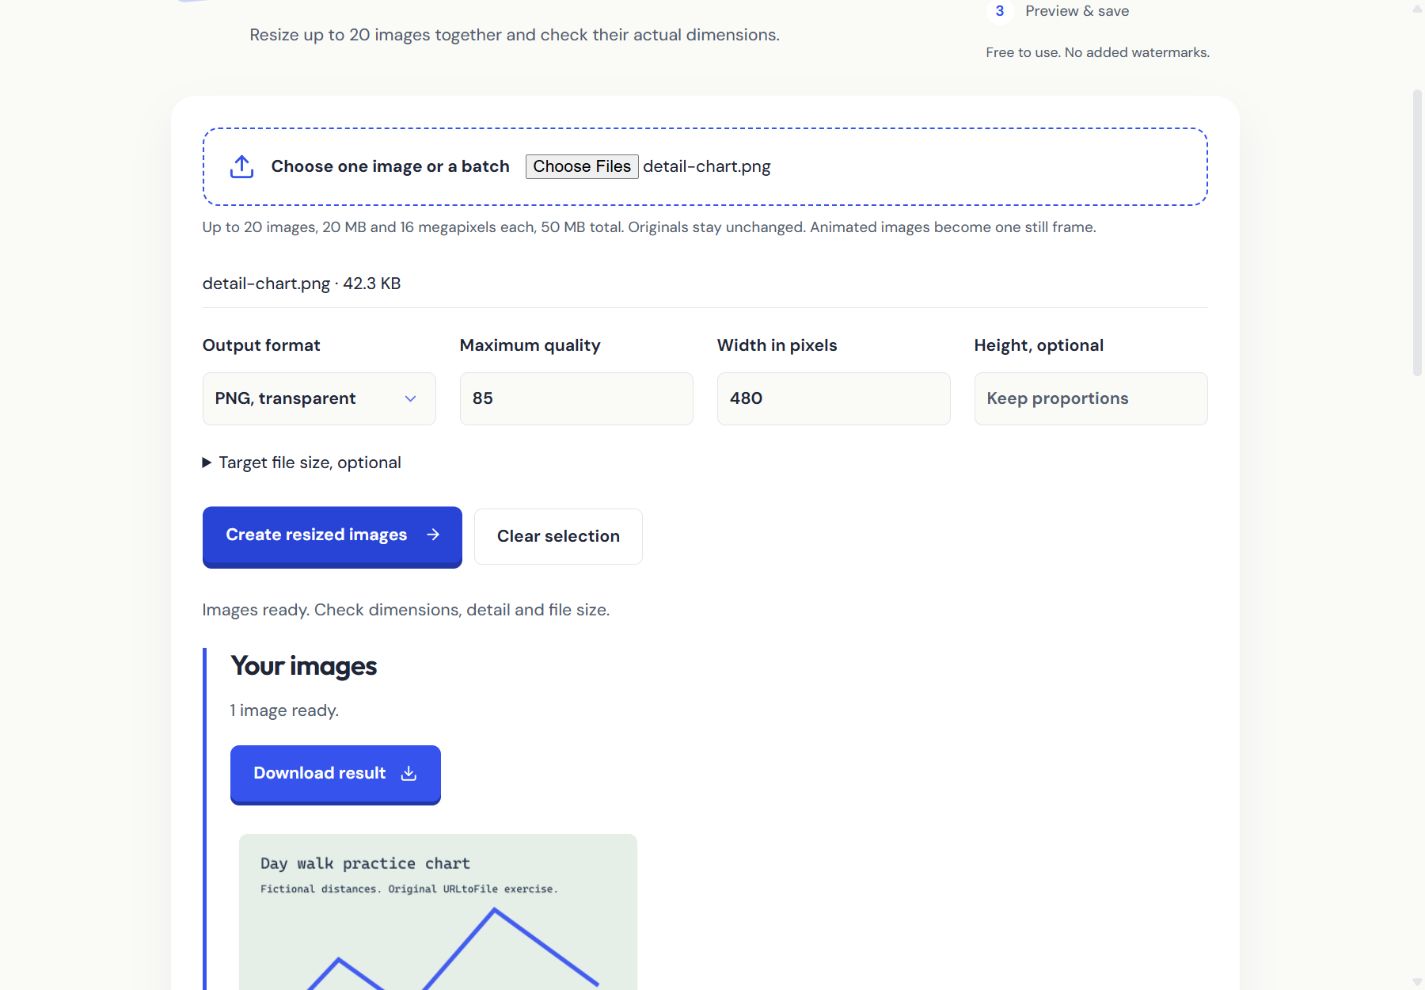The width and height of the screenshot is (1425, 990).
Task: Click Create resized images button
Action: coord(332,536)
